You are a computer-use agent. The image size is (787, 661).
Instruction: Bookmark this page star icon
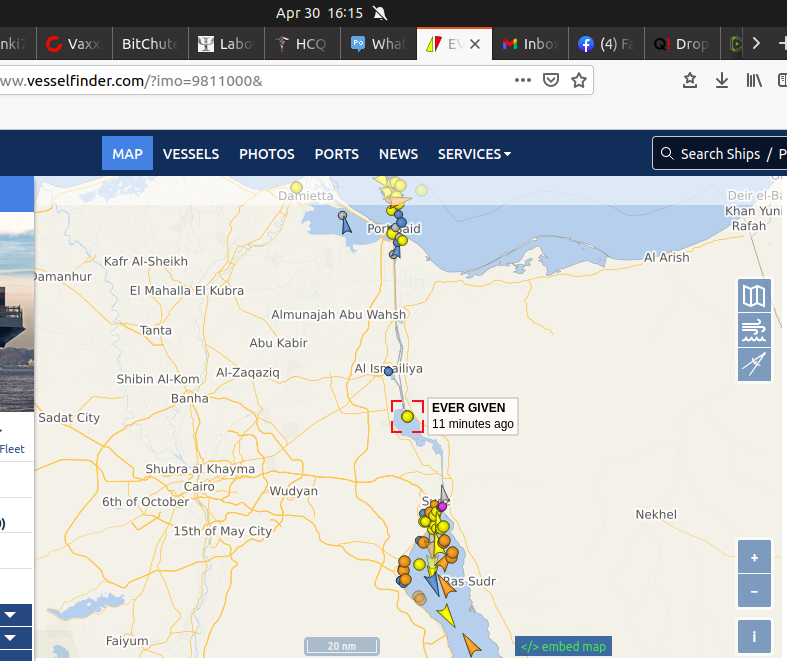click(x=579, y=80)
